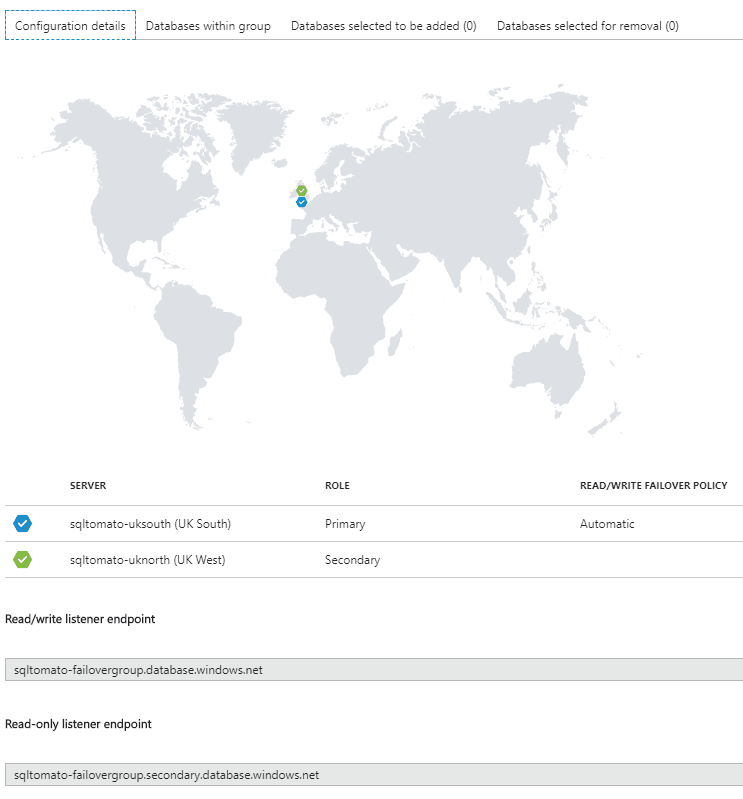Open Databases selected for removal tab
This screenshot has height=799, width=743.
tap(588, 25)
